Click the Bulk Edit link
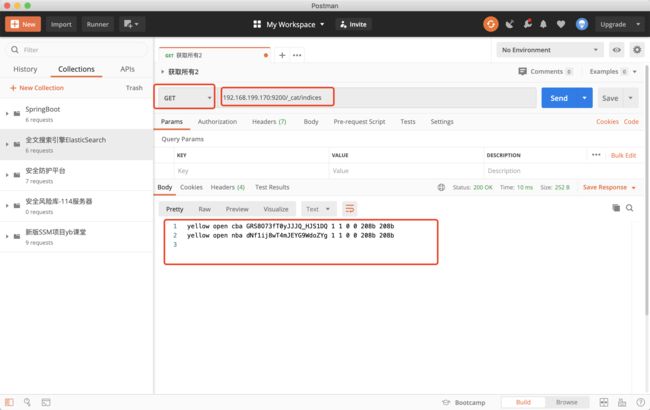Viewport: 650px width, 410px height. point(623,155)
